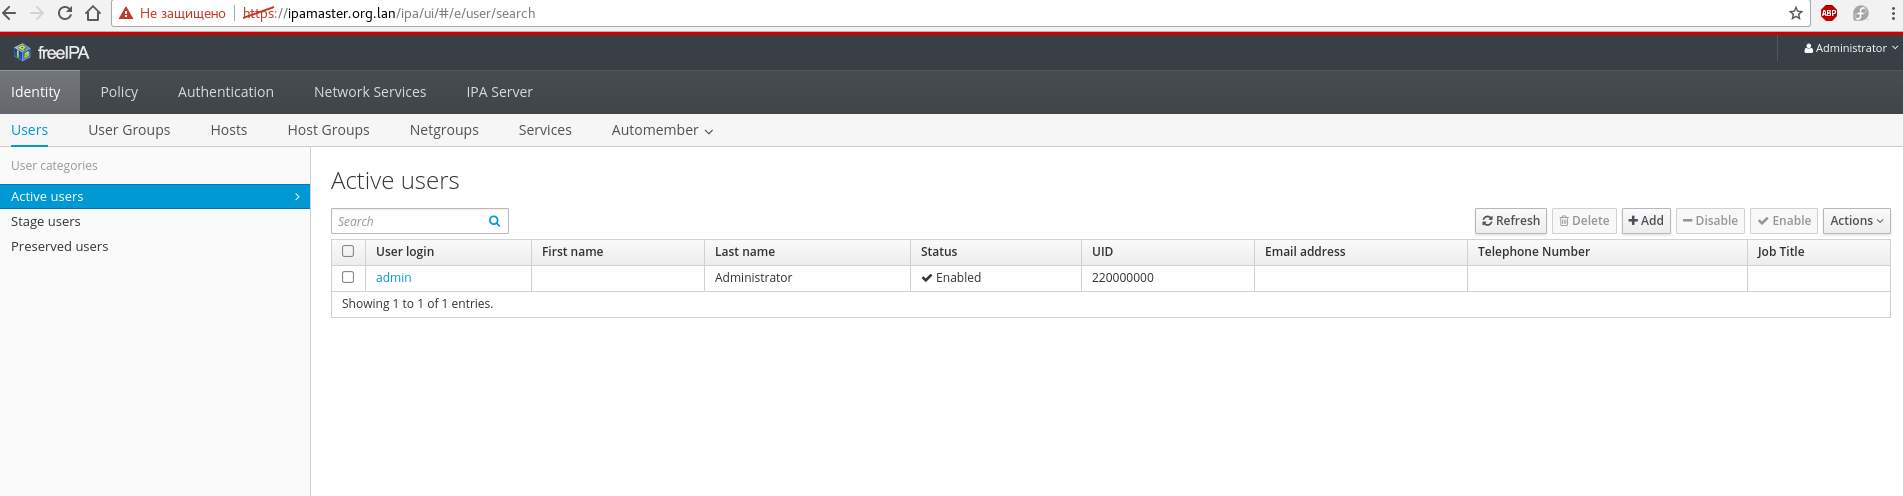Viewport: 1903px width, 496px height.
Task: Toggle the select-all header checkbox
Action: point(348,251)
